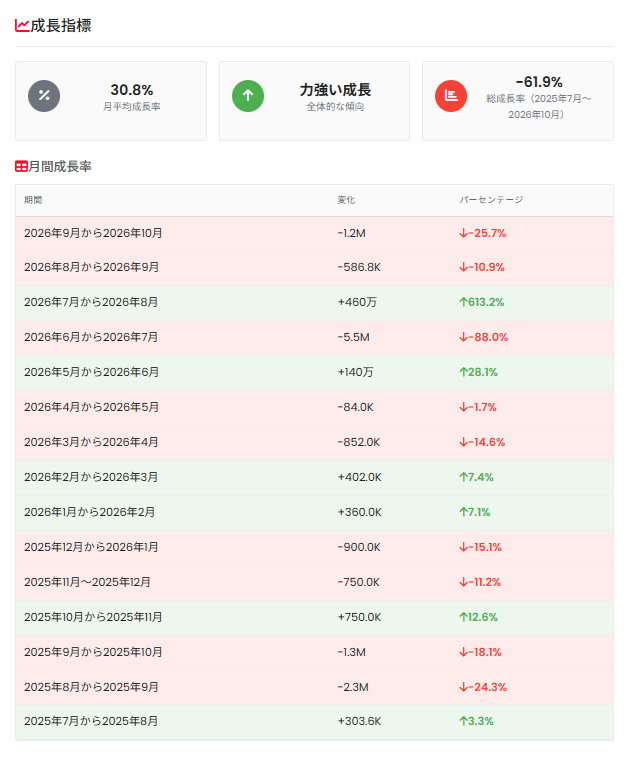Select row 2025年9月から2025年10月
628x769 pixels.
tap(314, 653)
